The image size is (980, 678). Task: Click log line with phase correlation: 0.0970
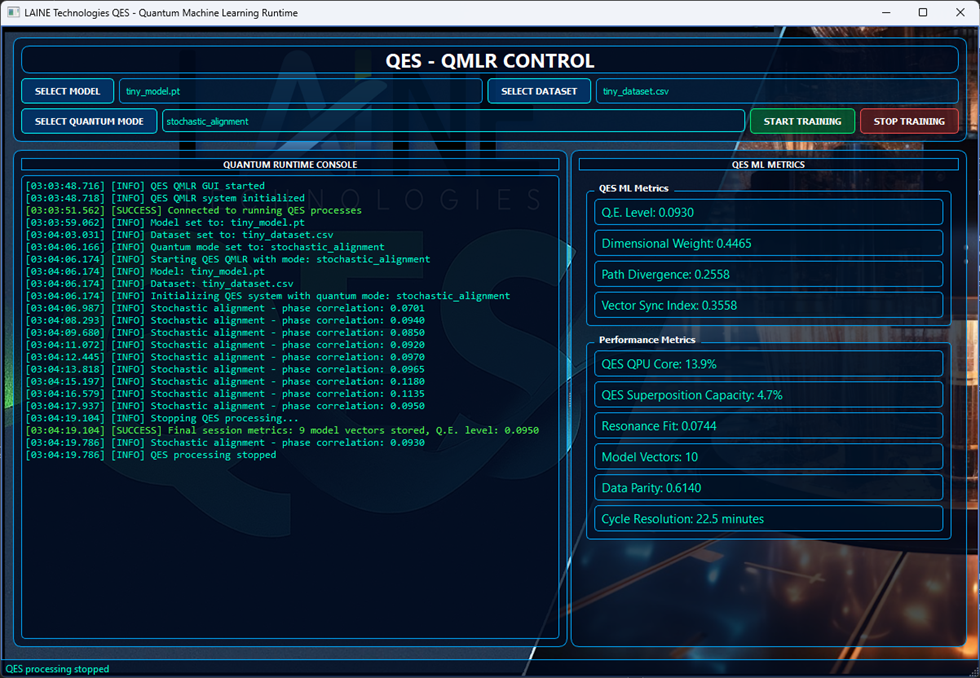(x=225, y=357)
